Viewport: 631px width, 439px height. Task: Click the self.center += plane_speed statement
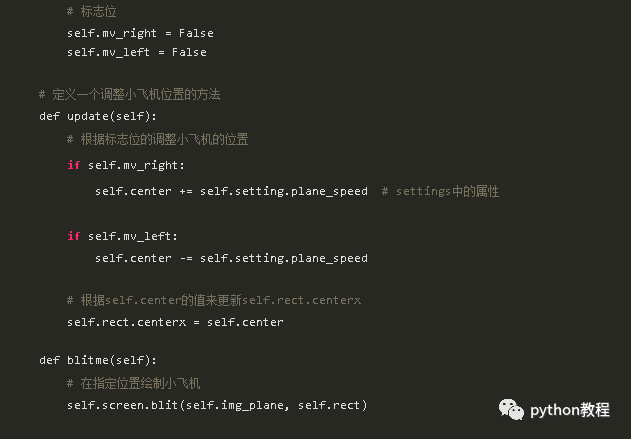[x=231, y=191]
